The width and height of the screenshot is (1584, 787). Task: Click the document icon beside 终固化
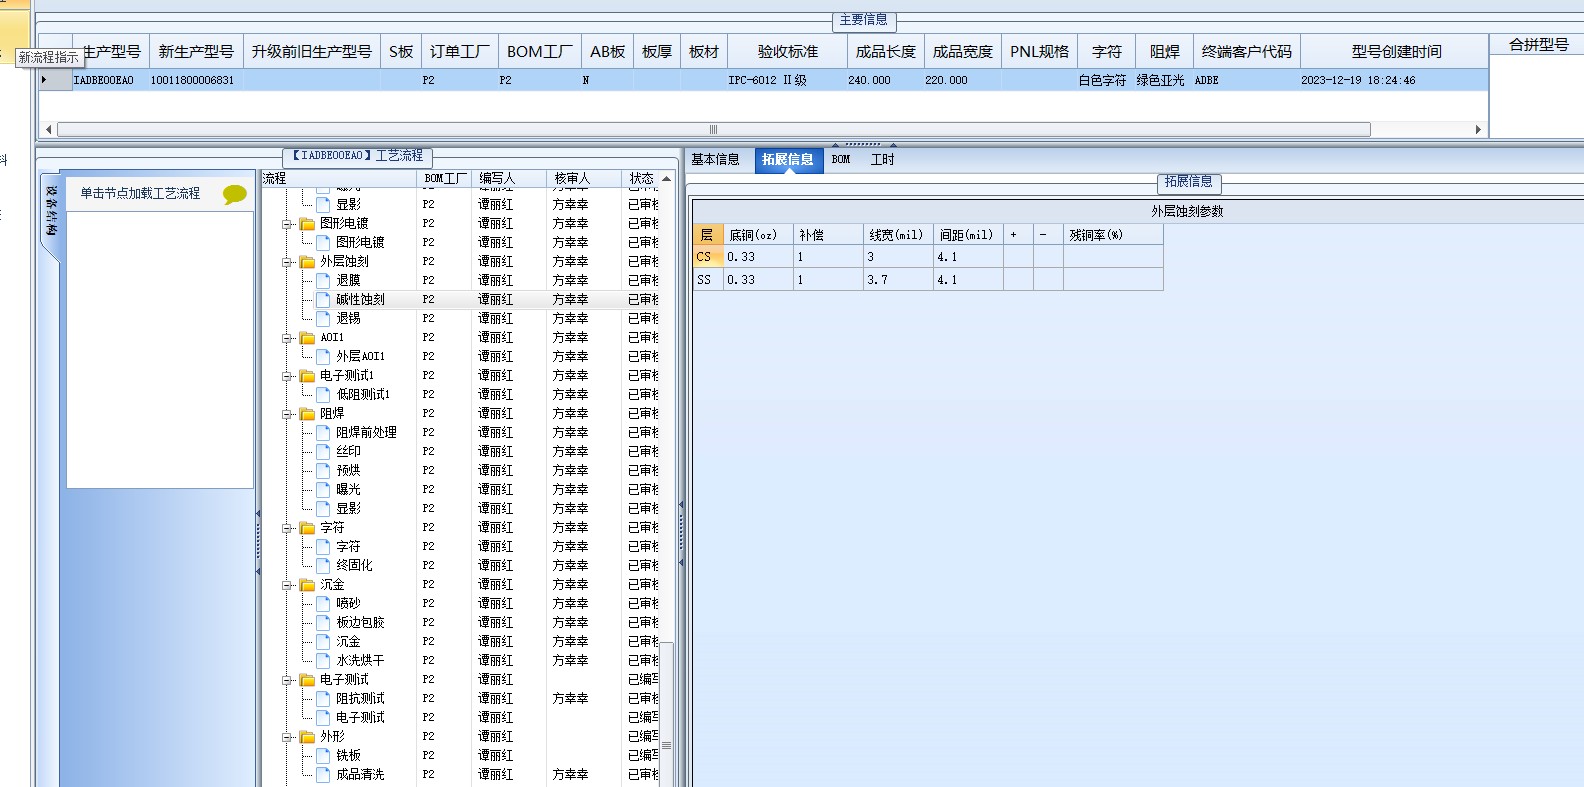(323, 565)
